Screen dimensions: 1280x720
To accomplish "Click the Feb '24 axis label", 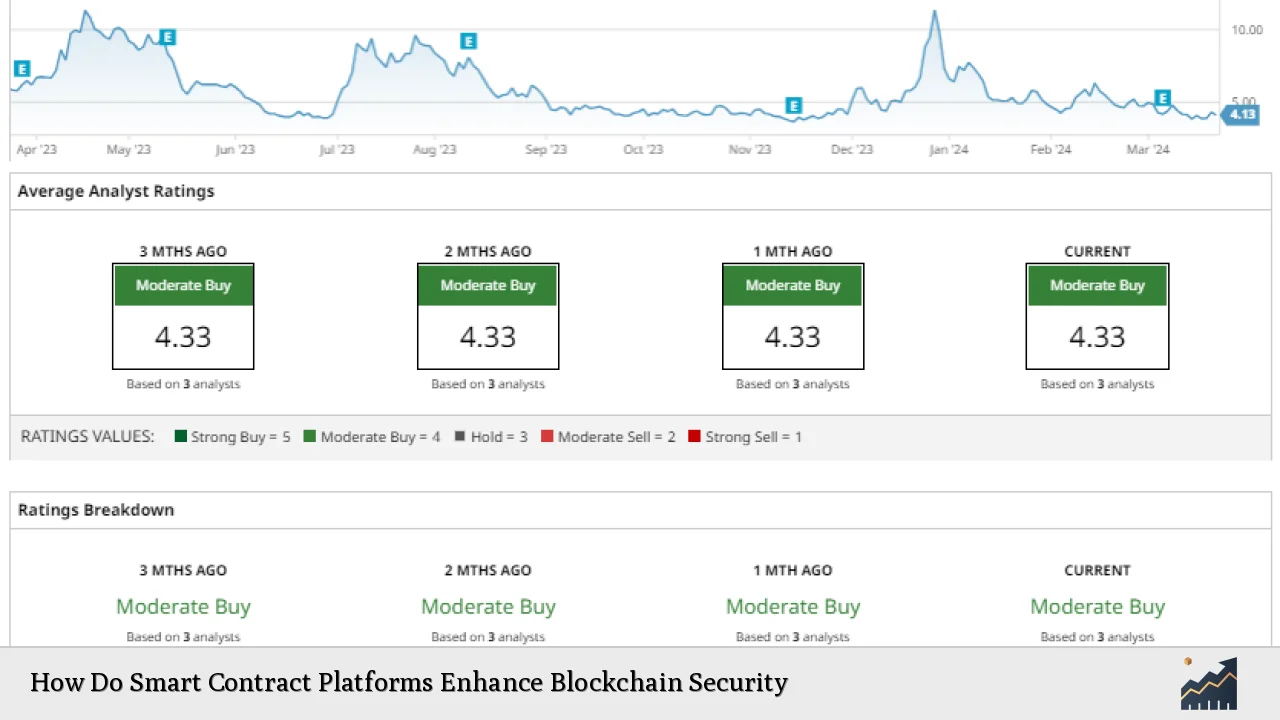I will tap(1051, 150).
